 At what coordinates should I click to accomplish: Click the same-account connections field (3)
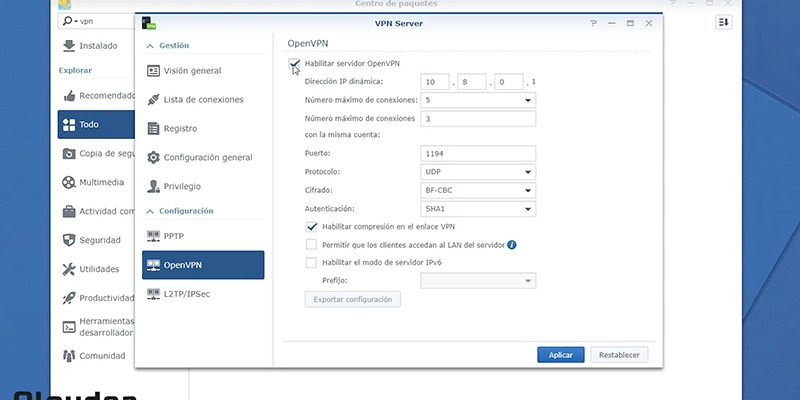478,119
